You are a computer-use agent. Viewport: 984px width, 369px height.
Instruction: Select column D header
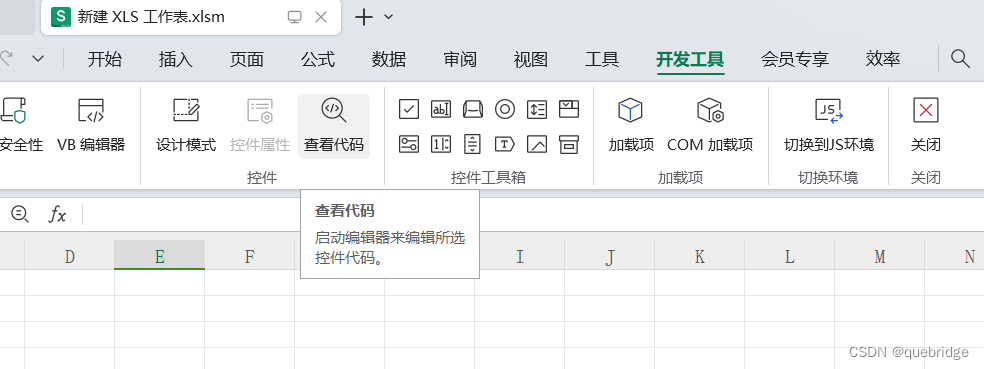tap(70, 256)
